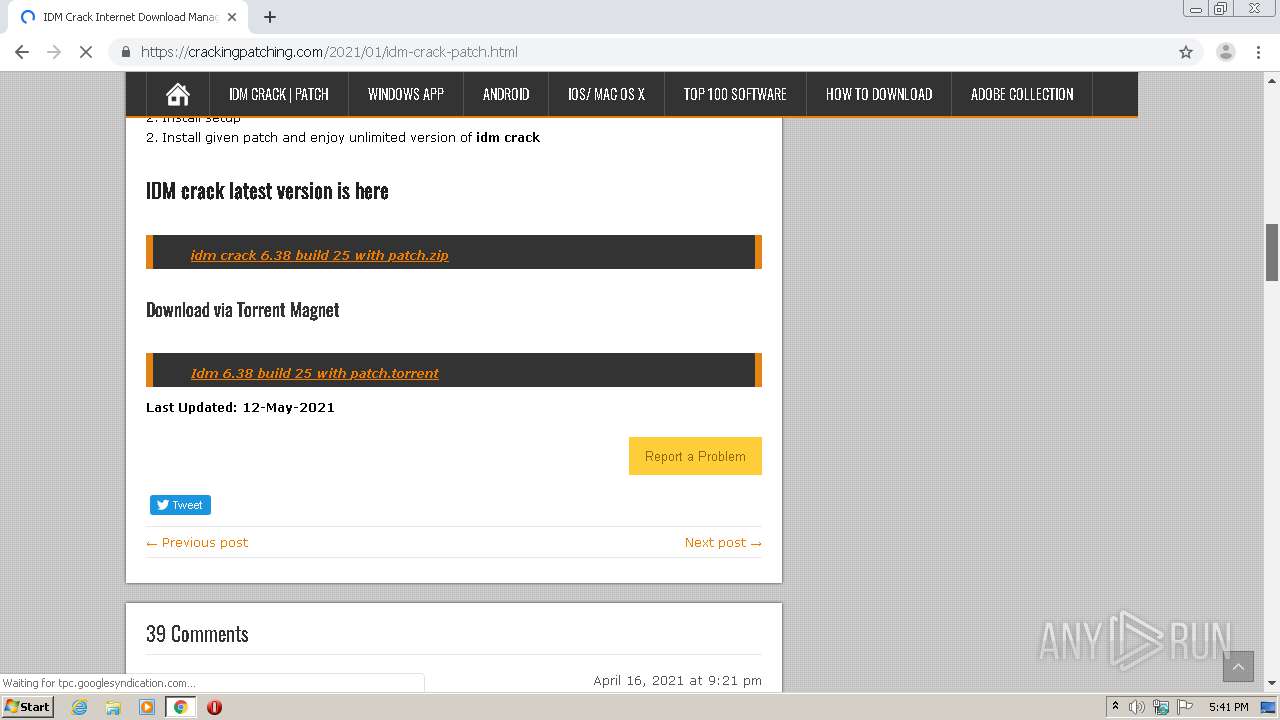This screenshot has width=1280, height=720.
Task: Go forward in browser history
Action: [54, 52]
